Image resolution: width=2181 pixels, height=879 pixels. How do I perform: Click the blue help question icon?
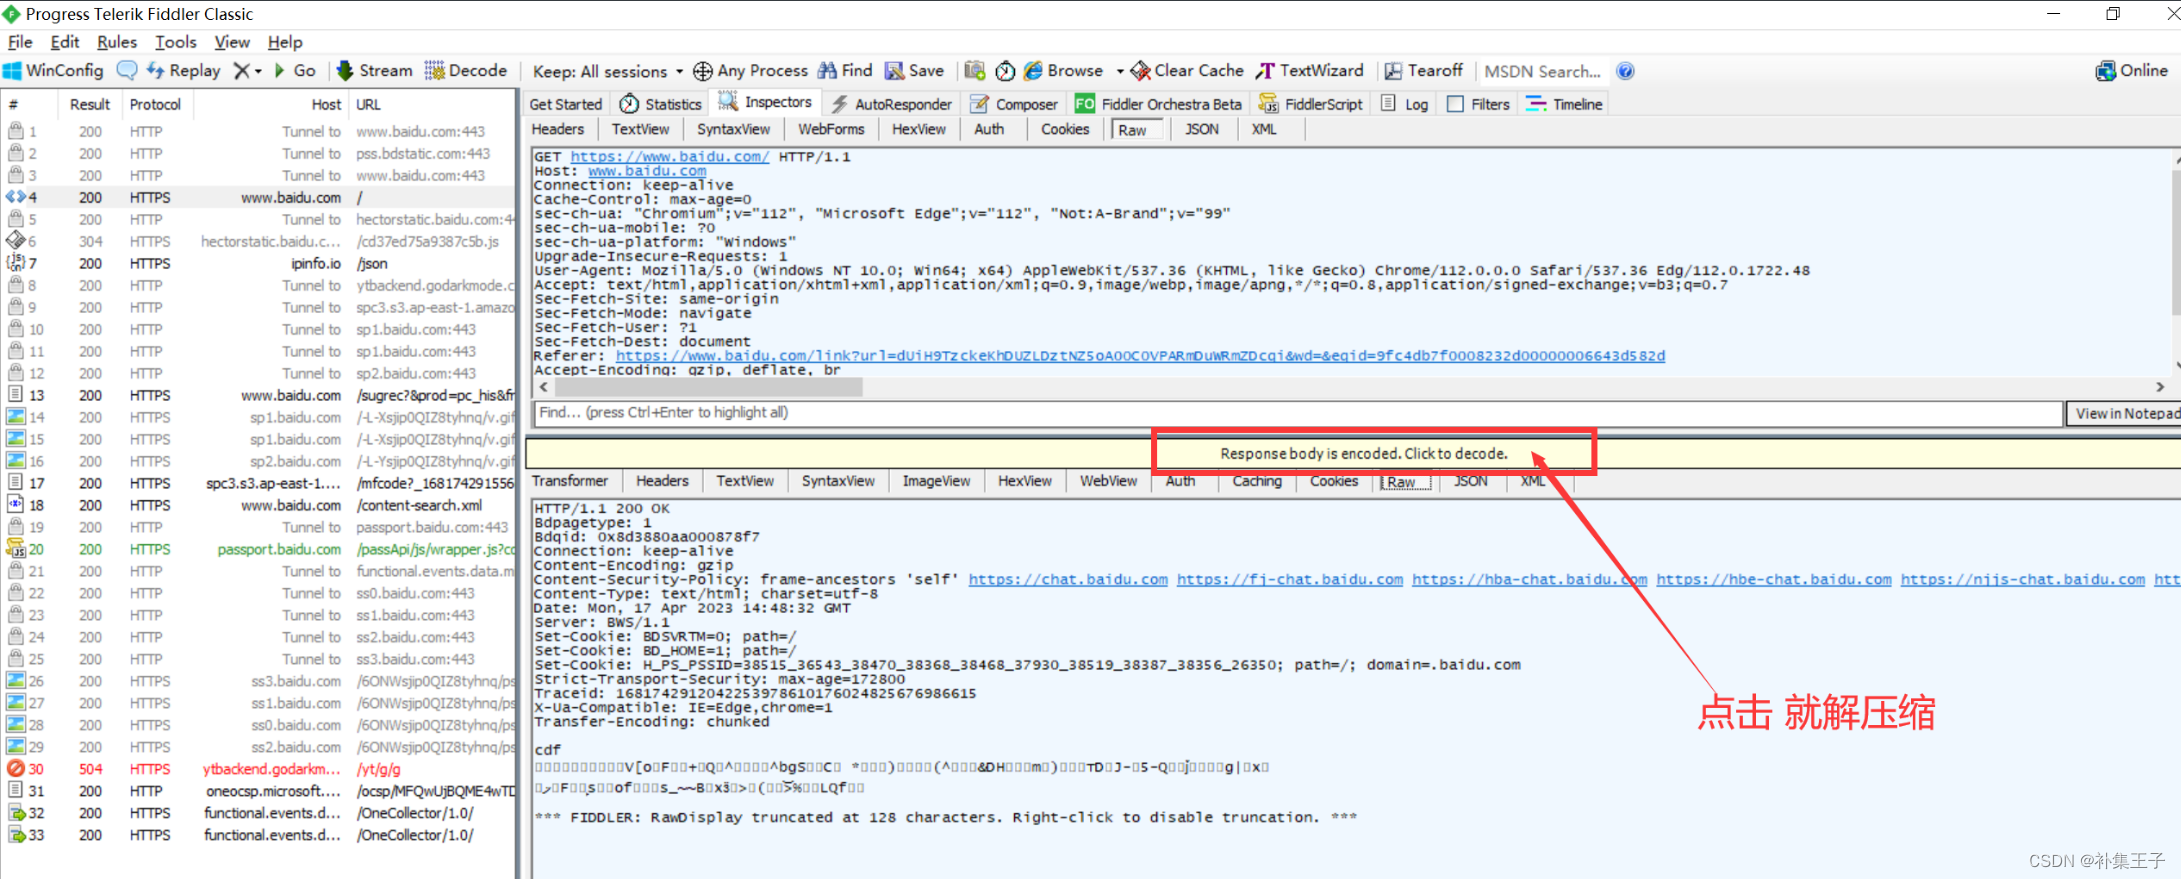(1625, 71)
